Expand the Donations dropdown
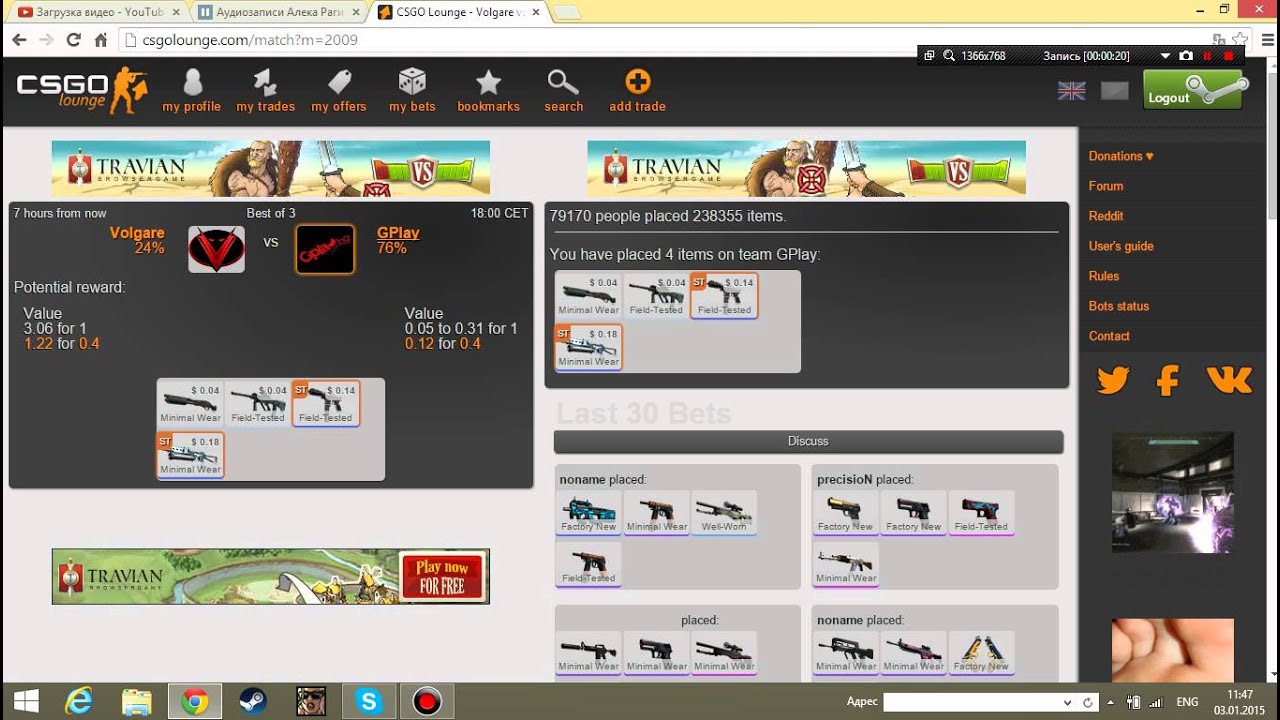Image resolution: width=1280 pixels, height=720 pixels. 1121,156
